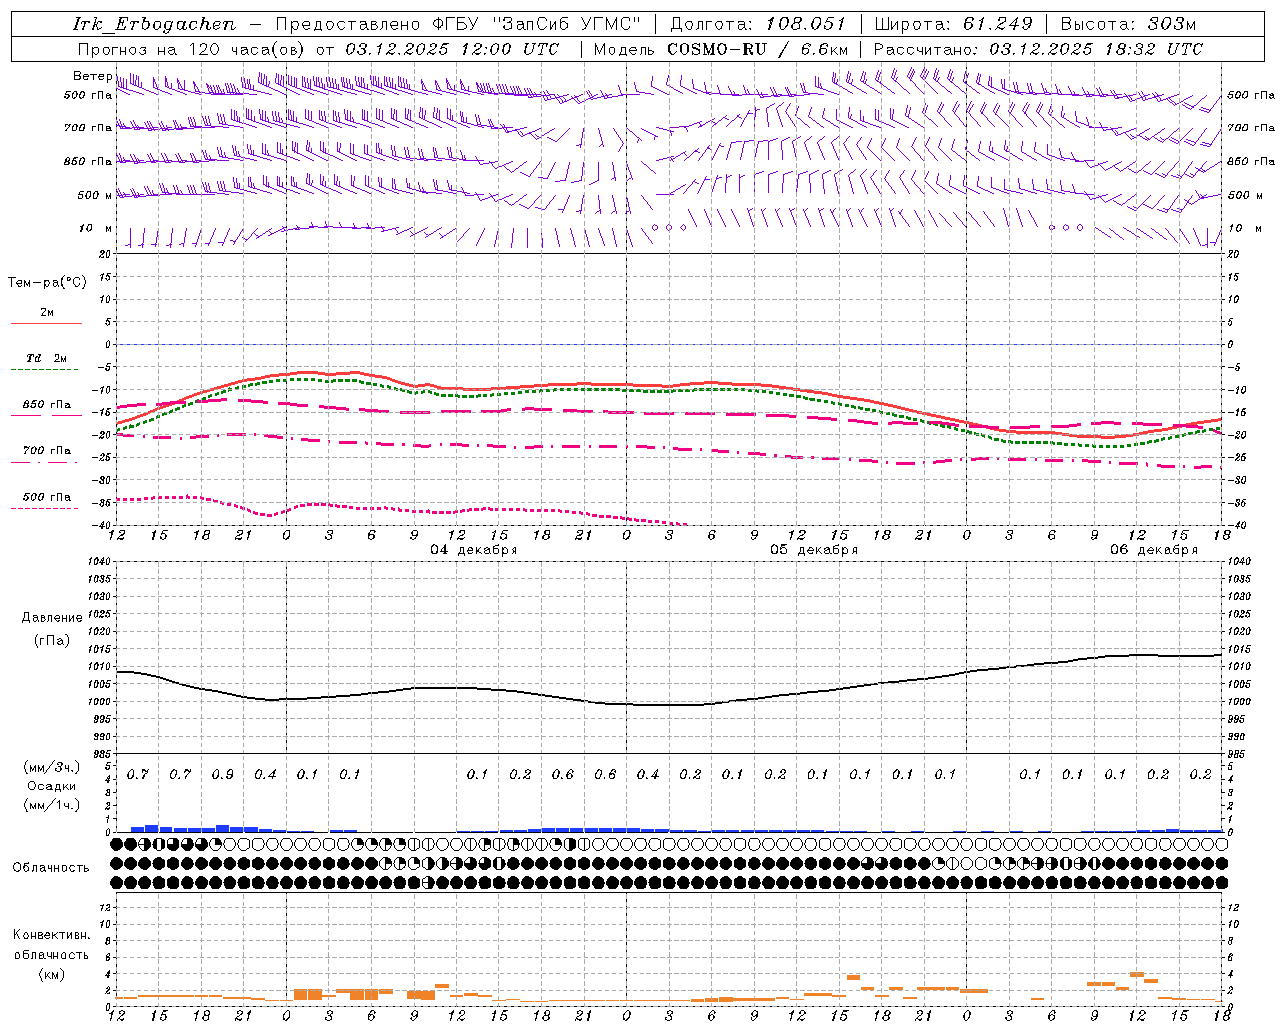Select the latitude value Широта: 61.249
This screenshot has width=1280, height=1024.
(953, 24)
